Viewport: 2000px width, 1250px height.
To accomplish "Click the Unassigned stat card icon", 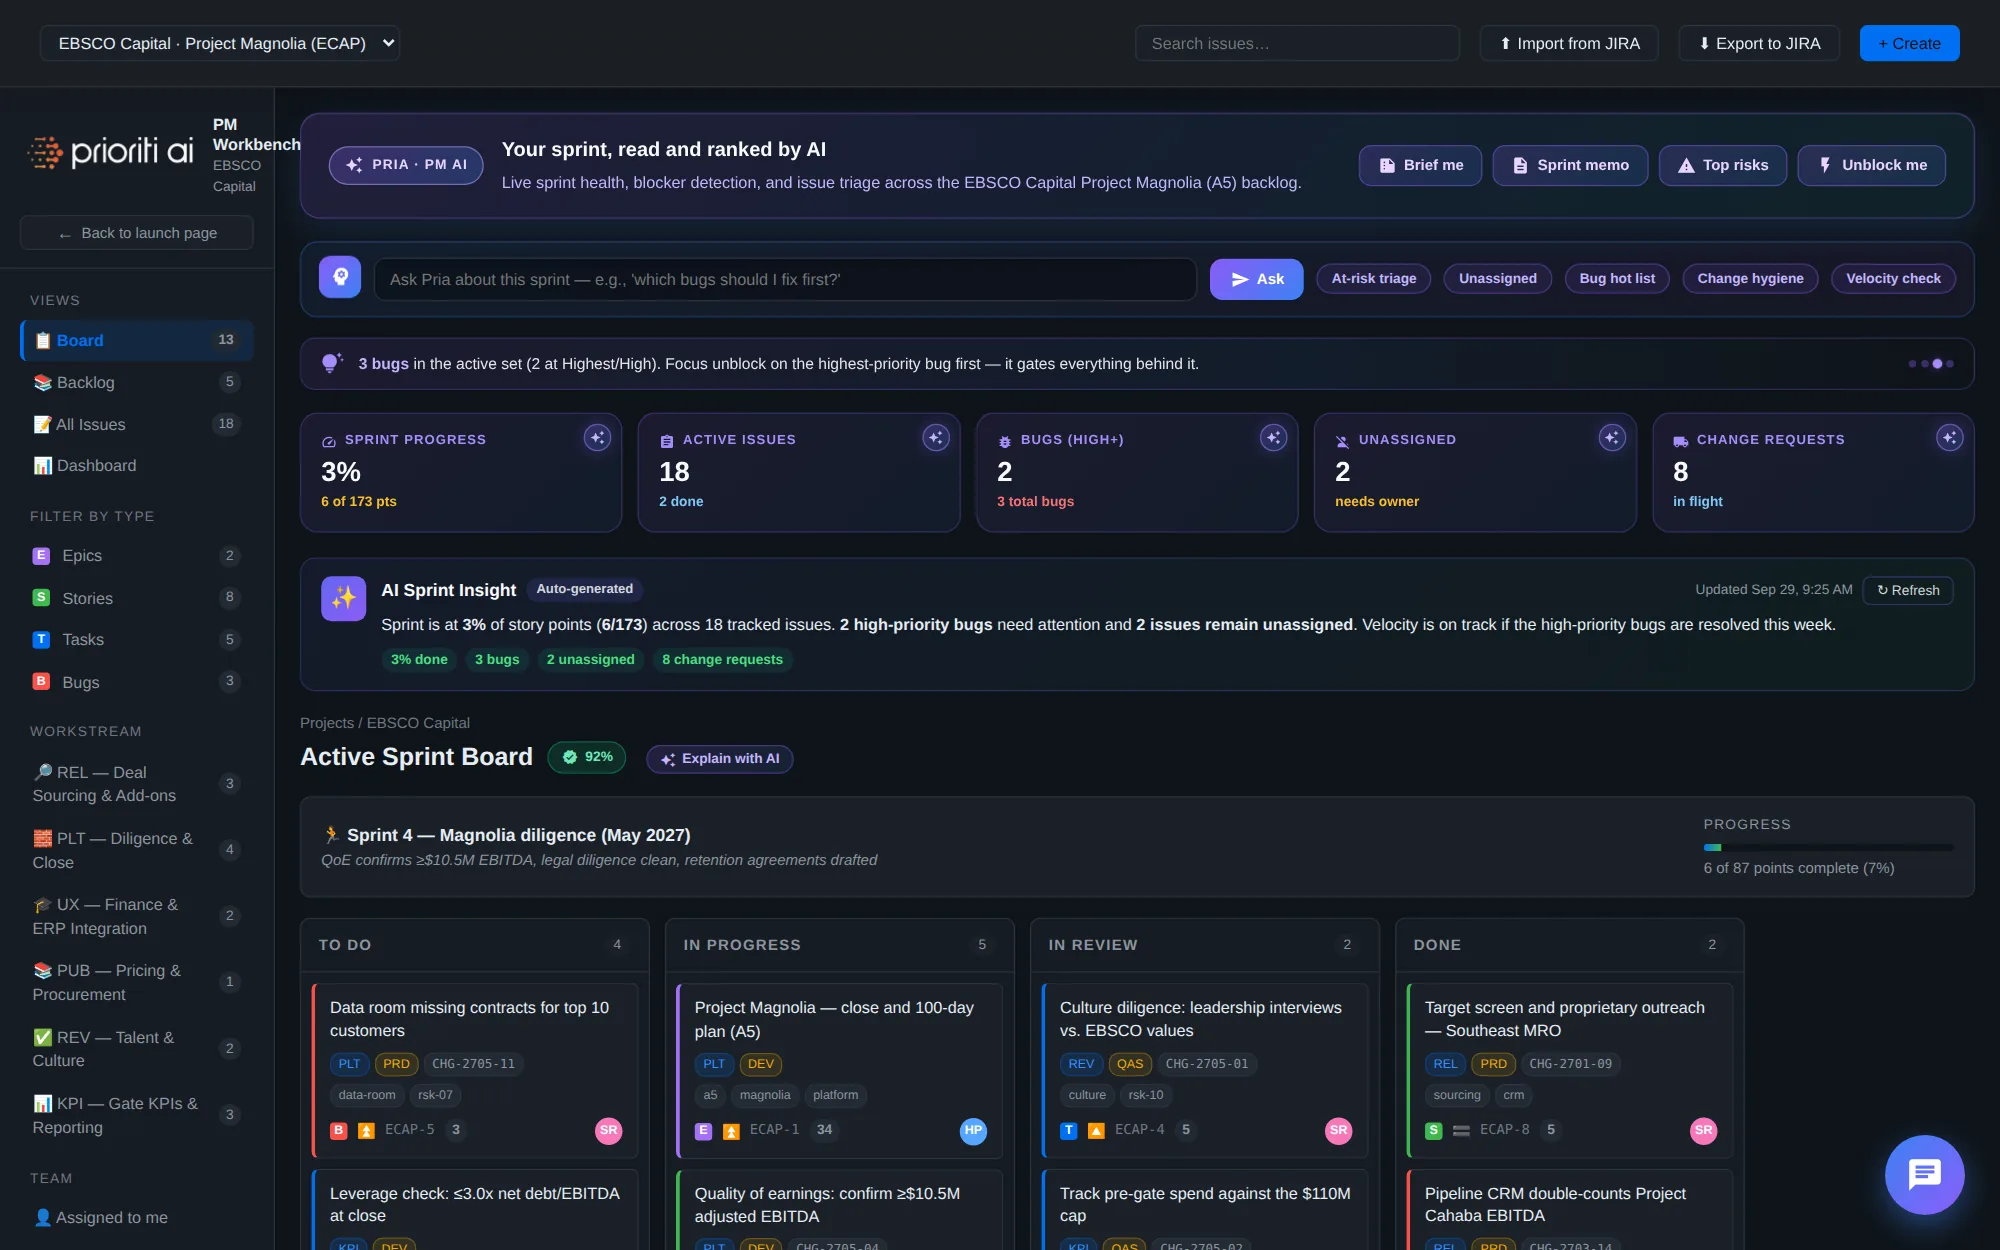I will 1342,441.
